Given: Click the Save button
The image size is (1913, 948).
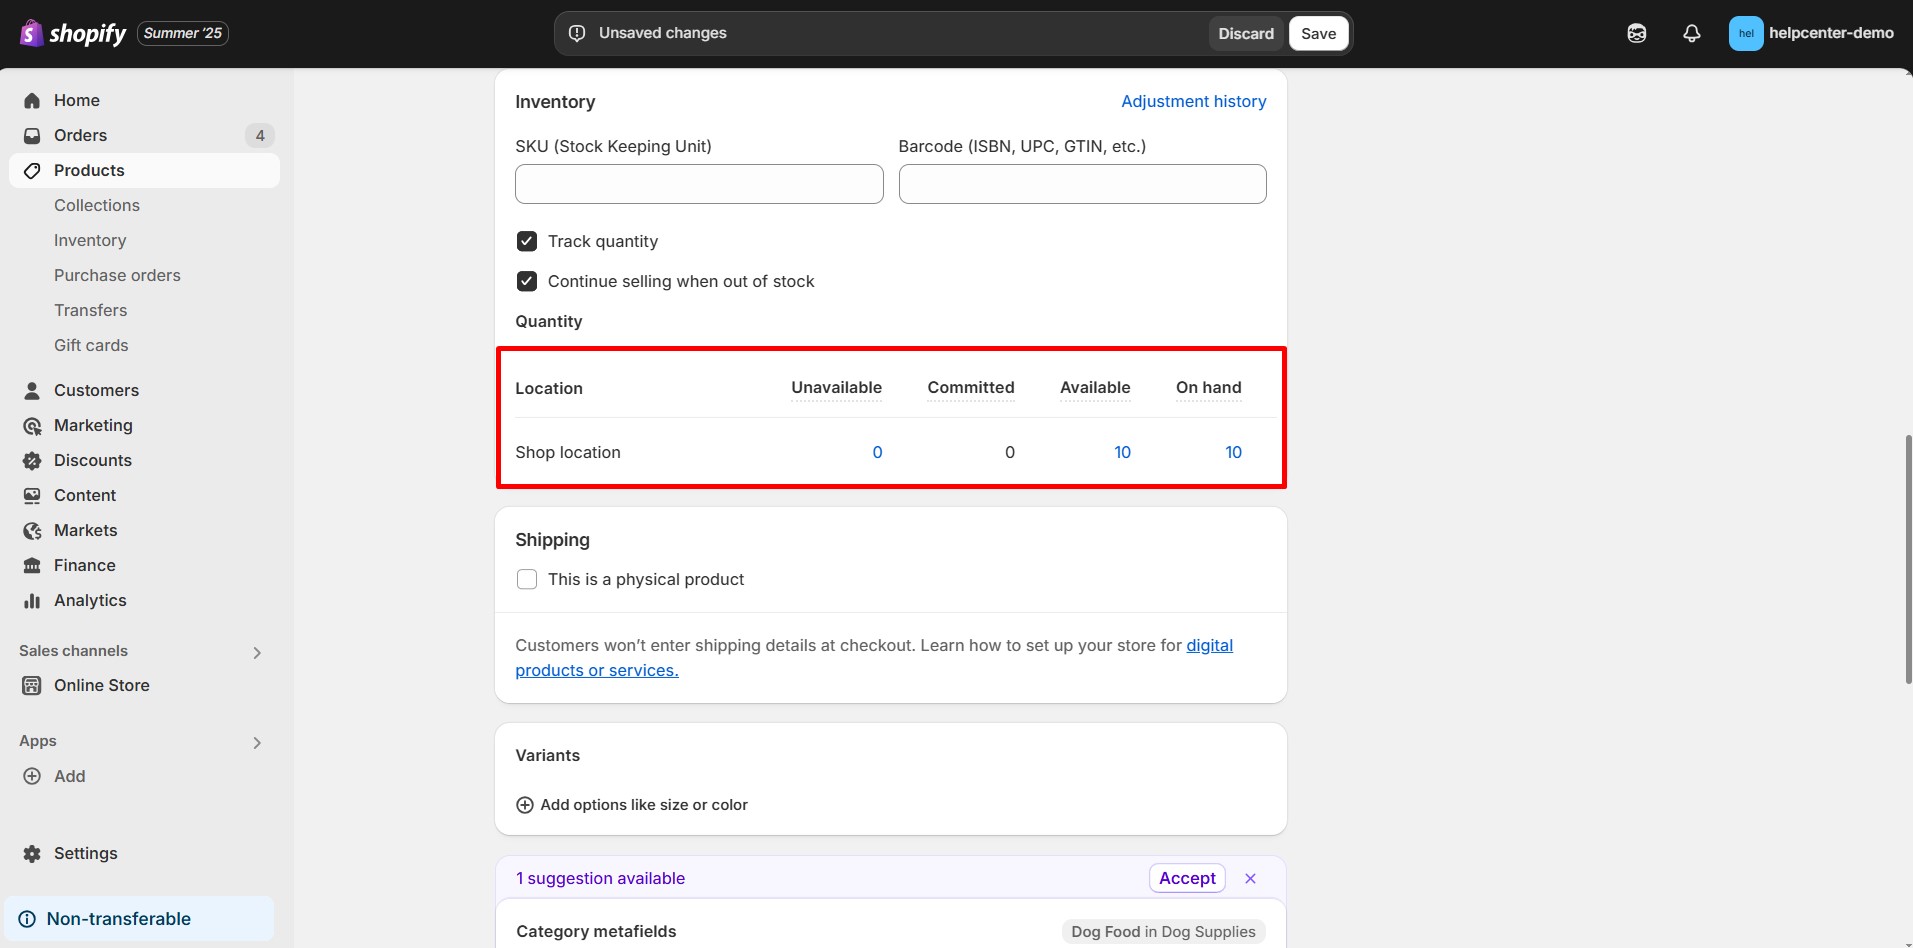Looking at the screenshot, I should coord(1318,32).
